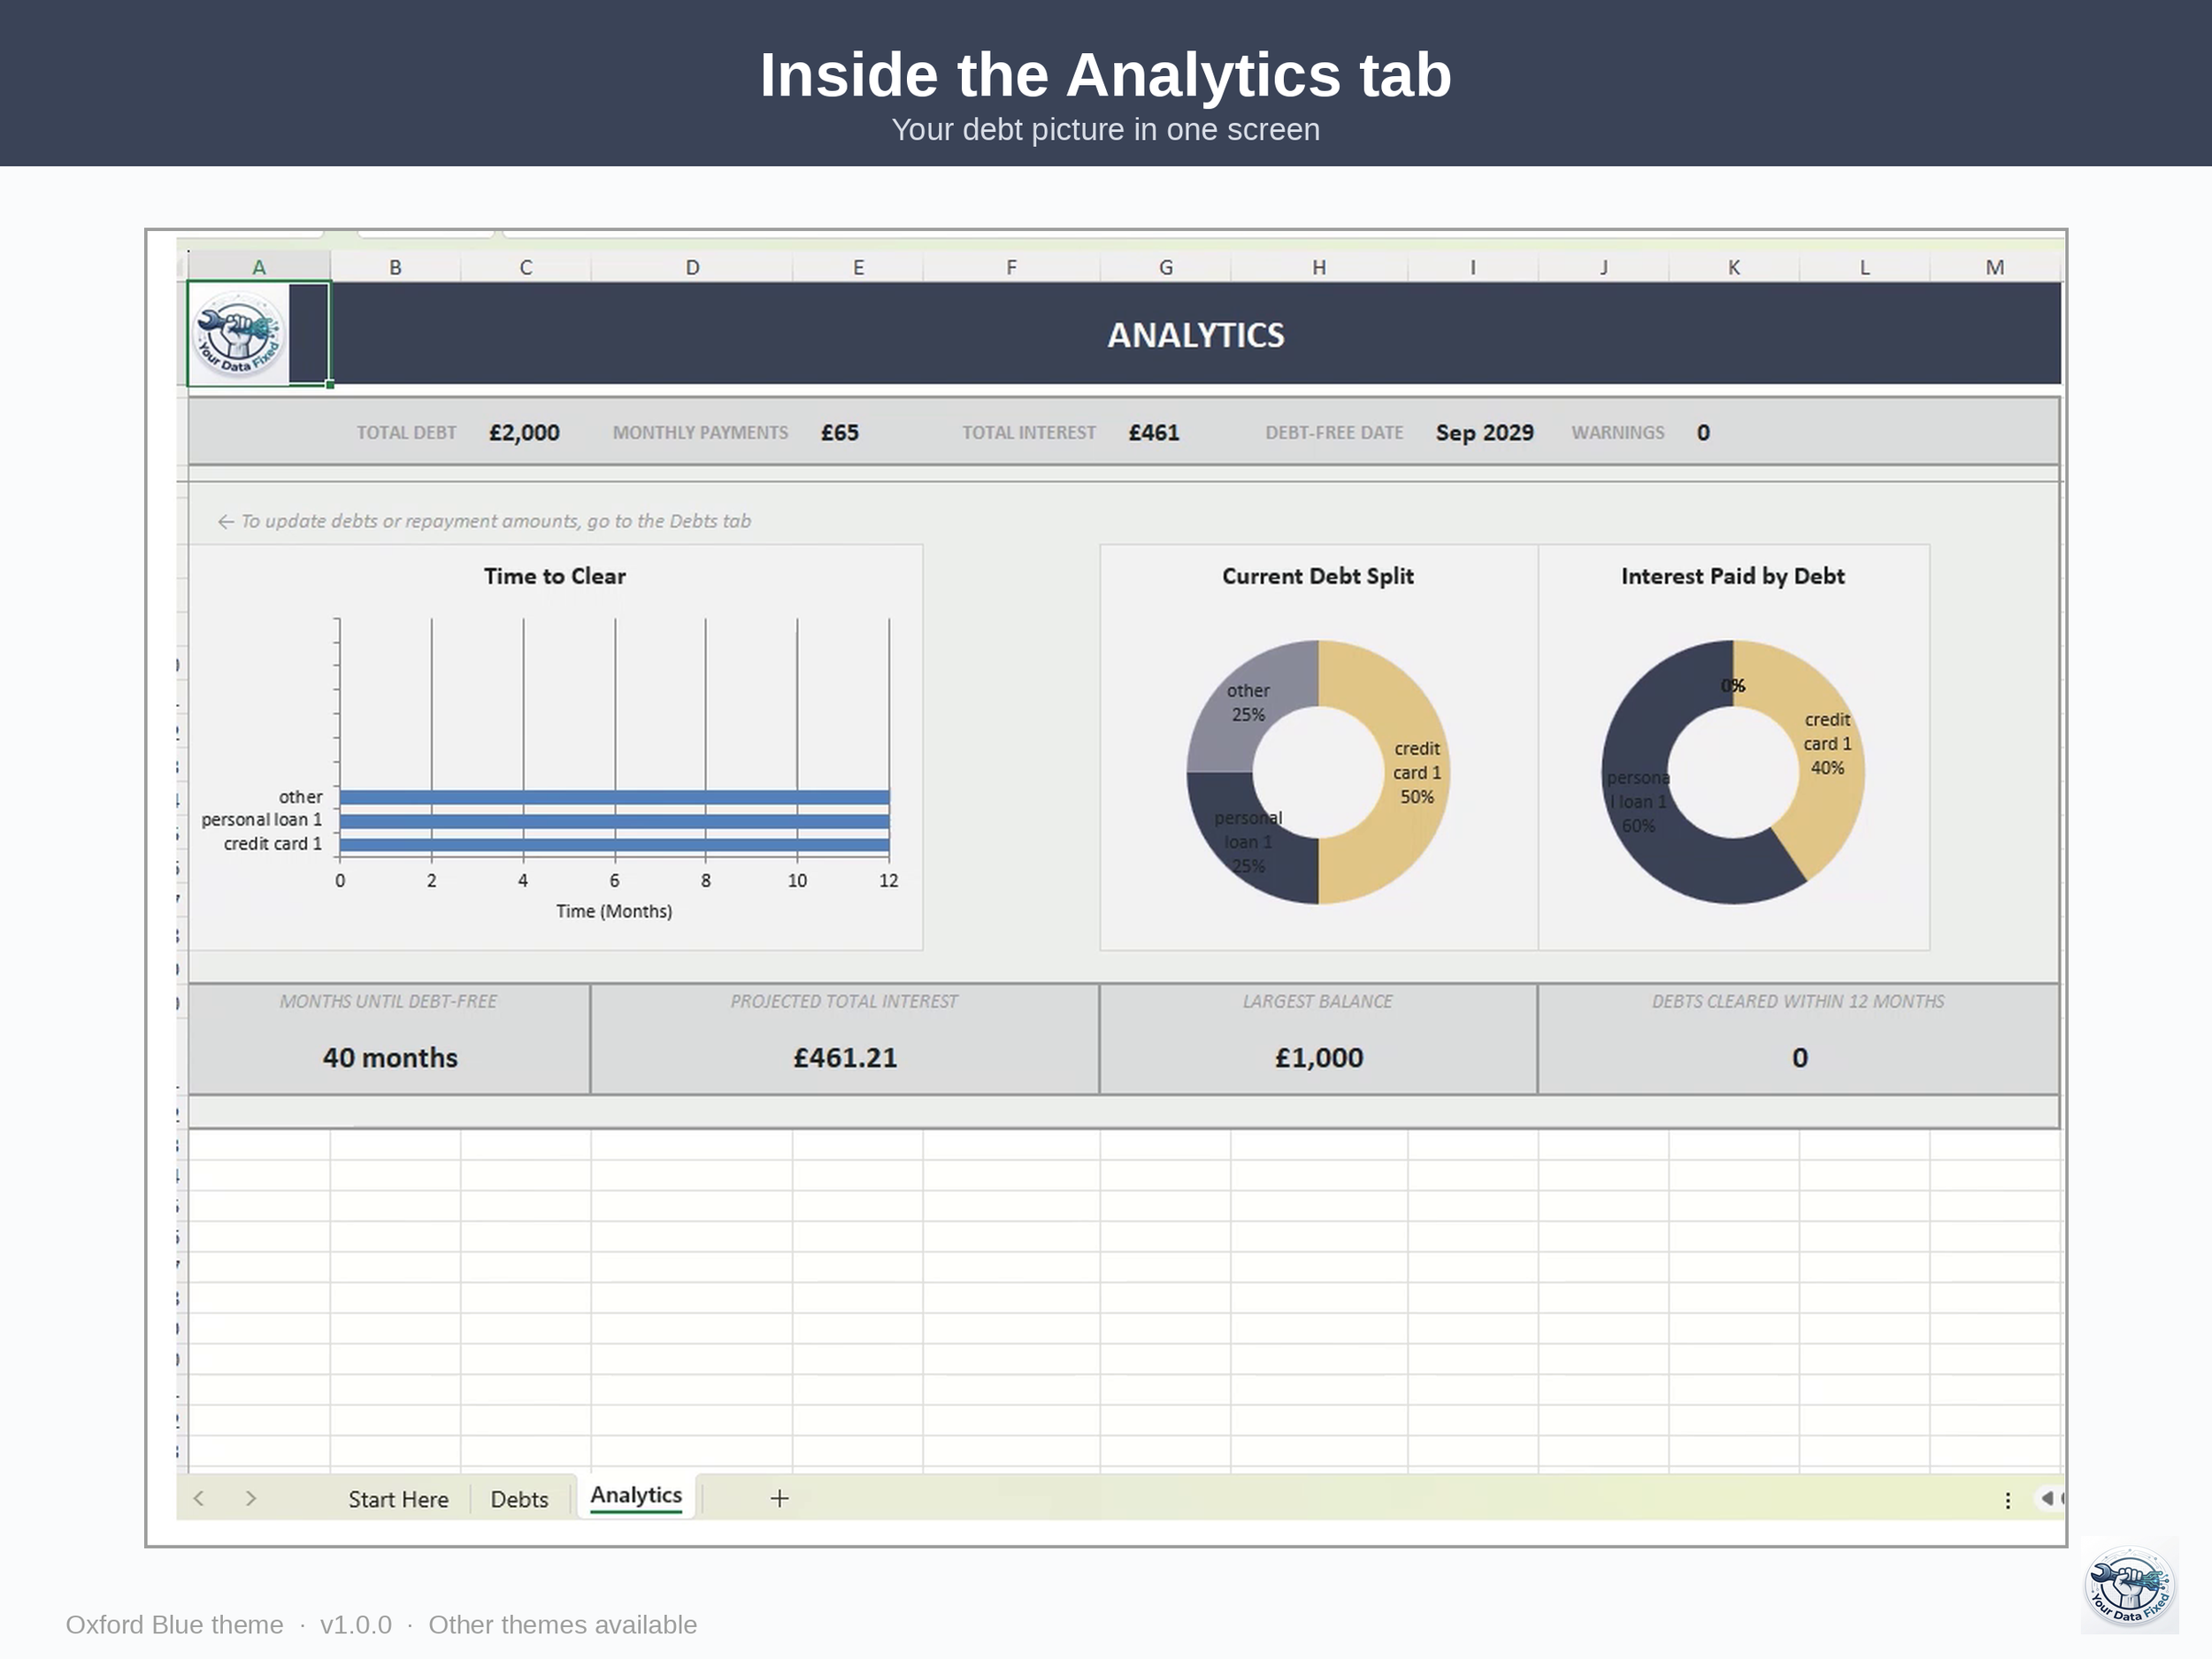The image size is (2212, 1659).
Task: Click the Your Data Fixed watermark logo at bottom
Action: coord(2129,1584)
